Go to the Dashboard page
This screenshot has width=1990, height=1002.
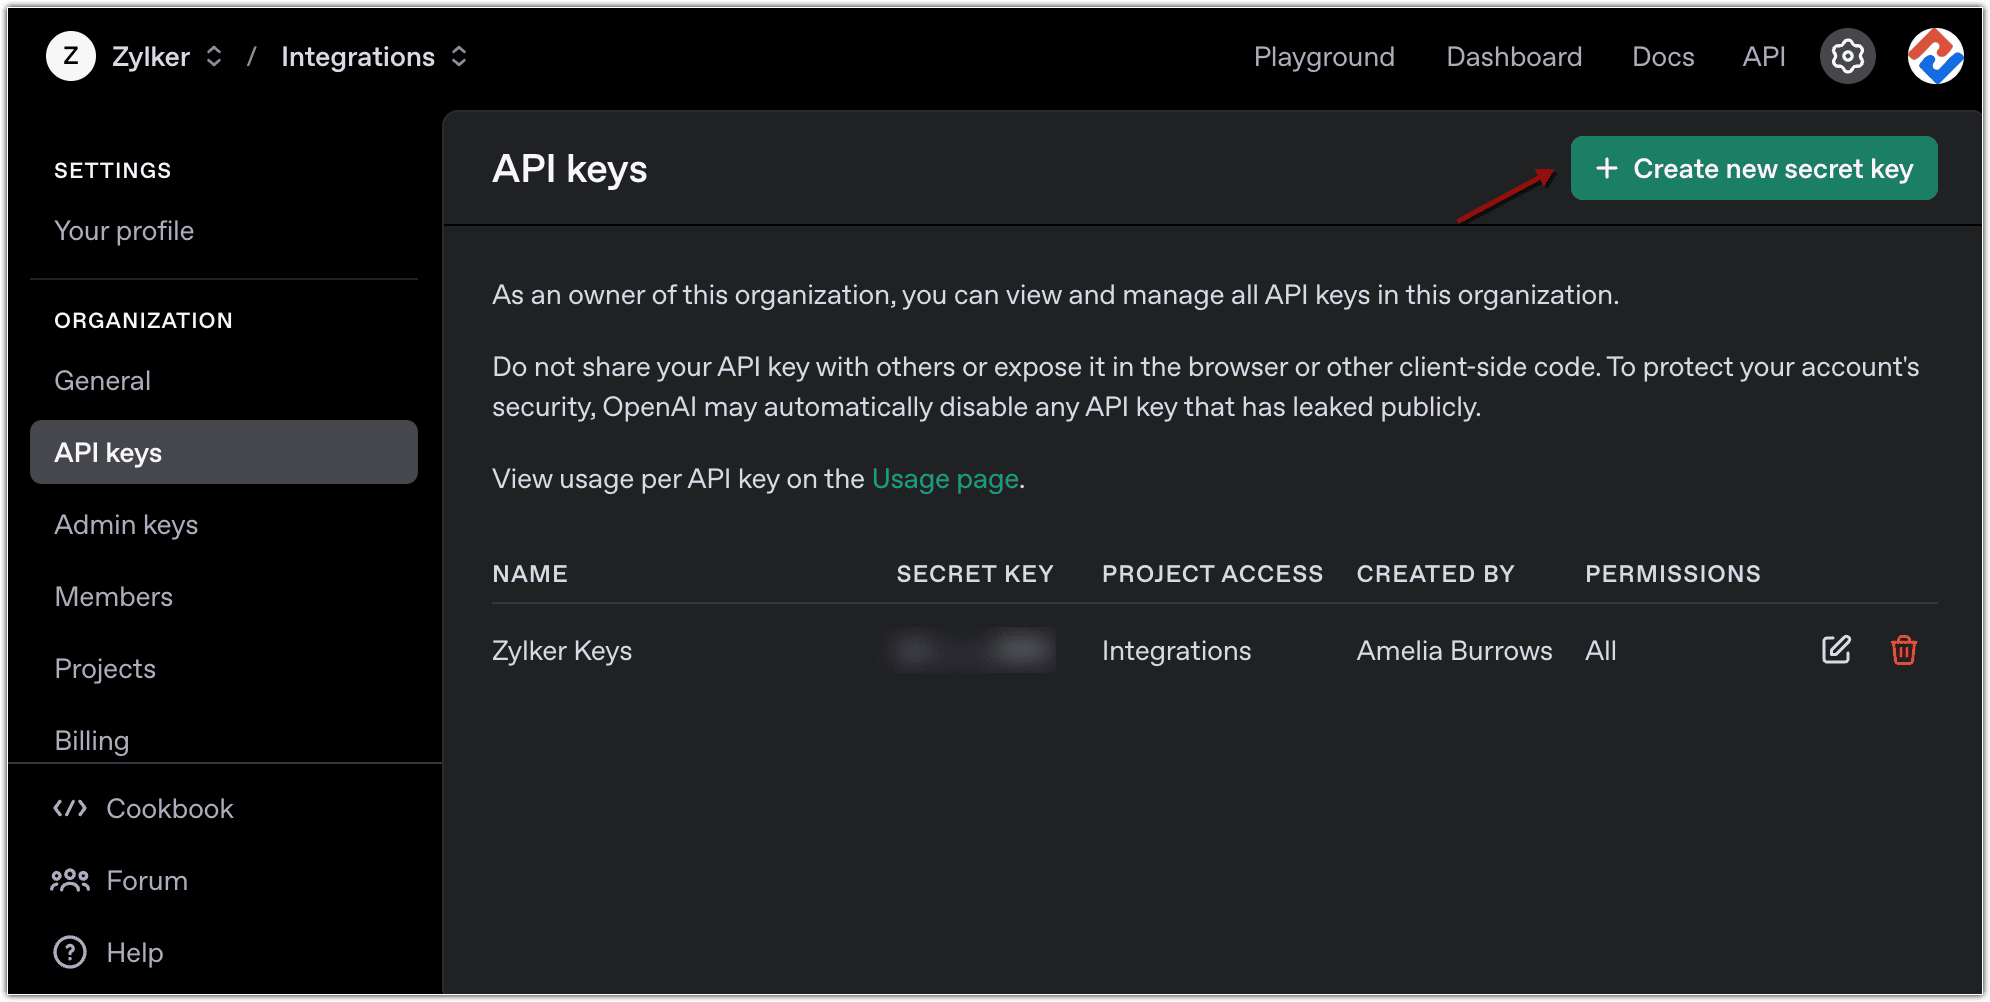point(1514,57)
